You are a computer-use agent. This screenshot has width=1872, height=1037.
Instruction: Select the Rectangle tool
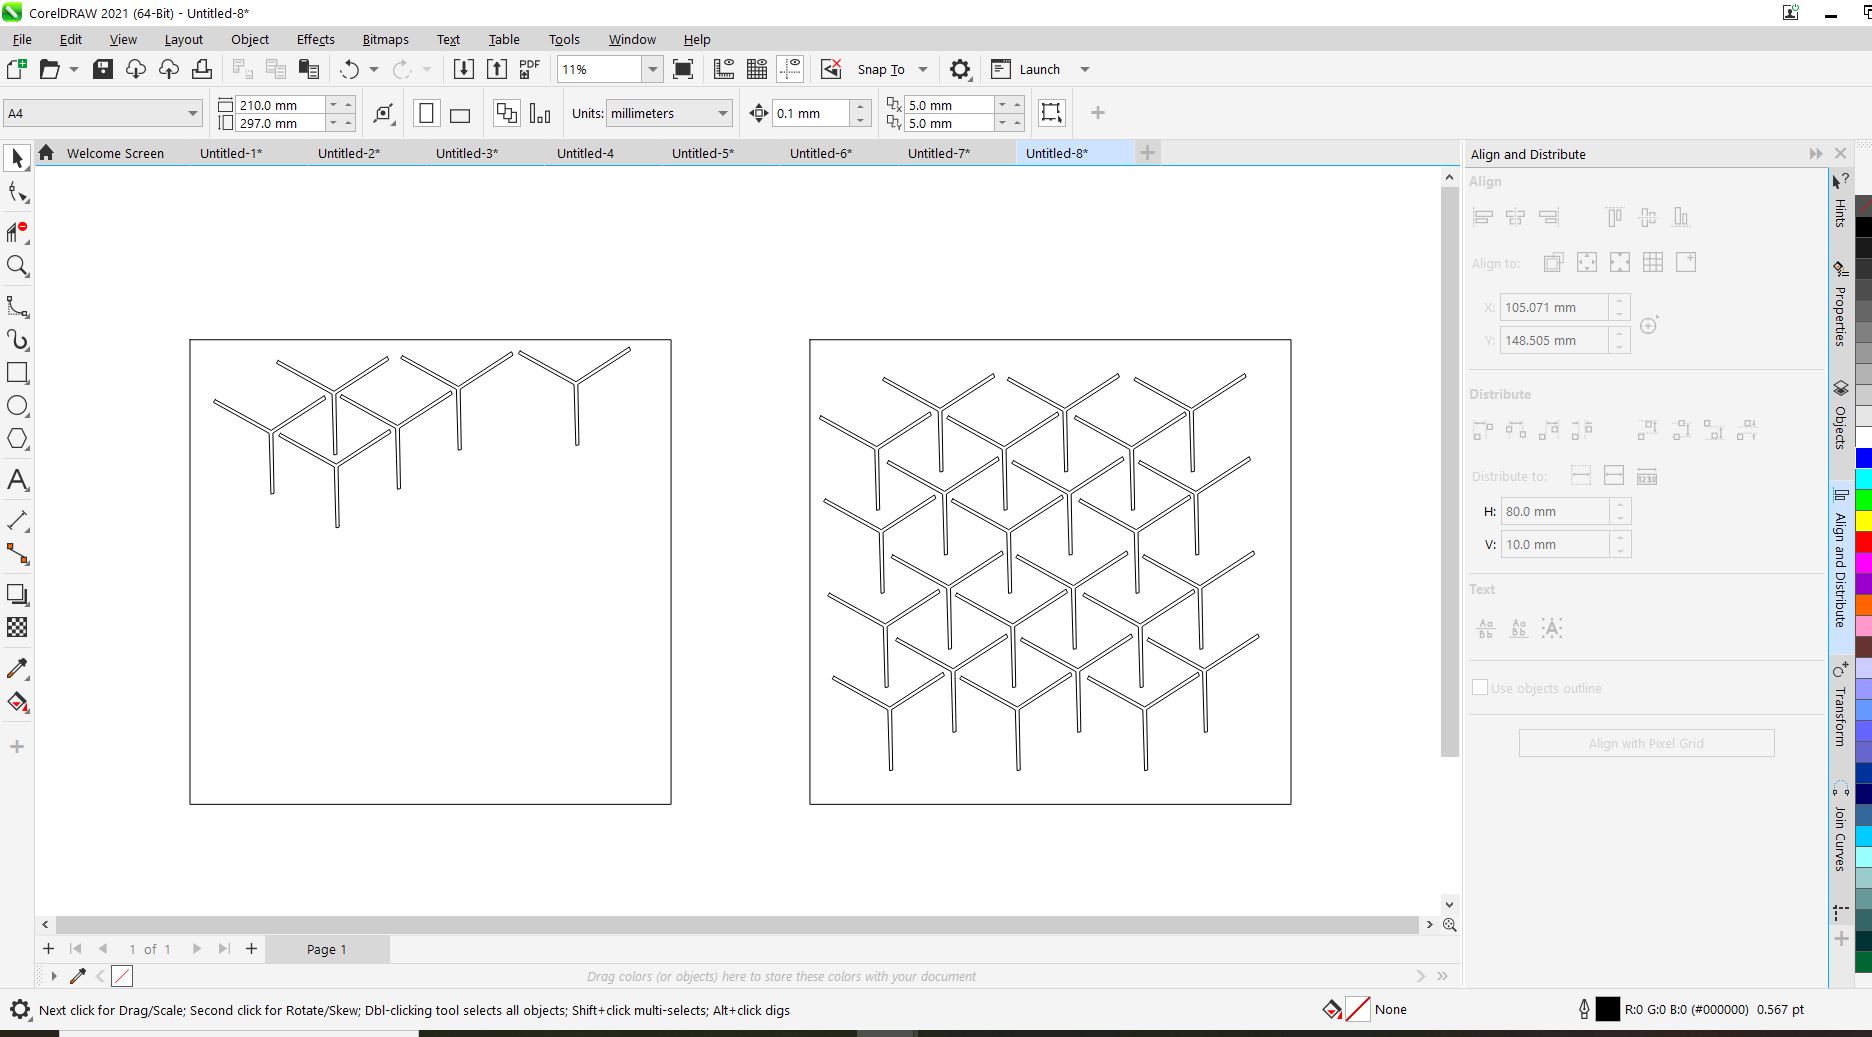(x=17, y=373)
